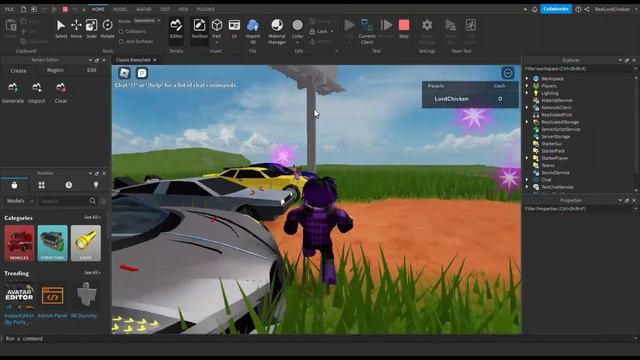This screenshot has height=360, width=640.
Task: Choose the Select tool in the ribbon
Action: [61, 29]
